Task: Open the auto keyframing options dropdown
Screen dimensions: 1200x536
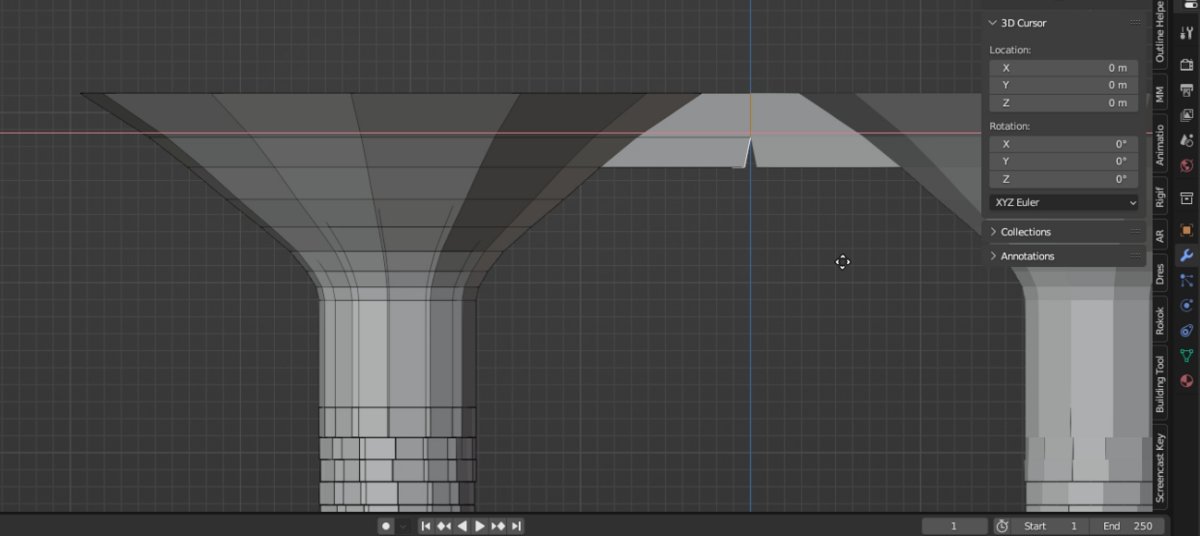Action: [x=403, y=526]
